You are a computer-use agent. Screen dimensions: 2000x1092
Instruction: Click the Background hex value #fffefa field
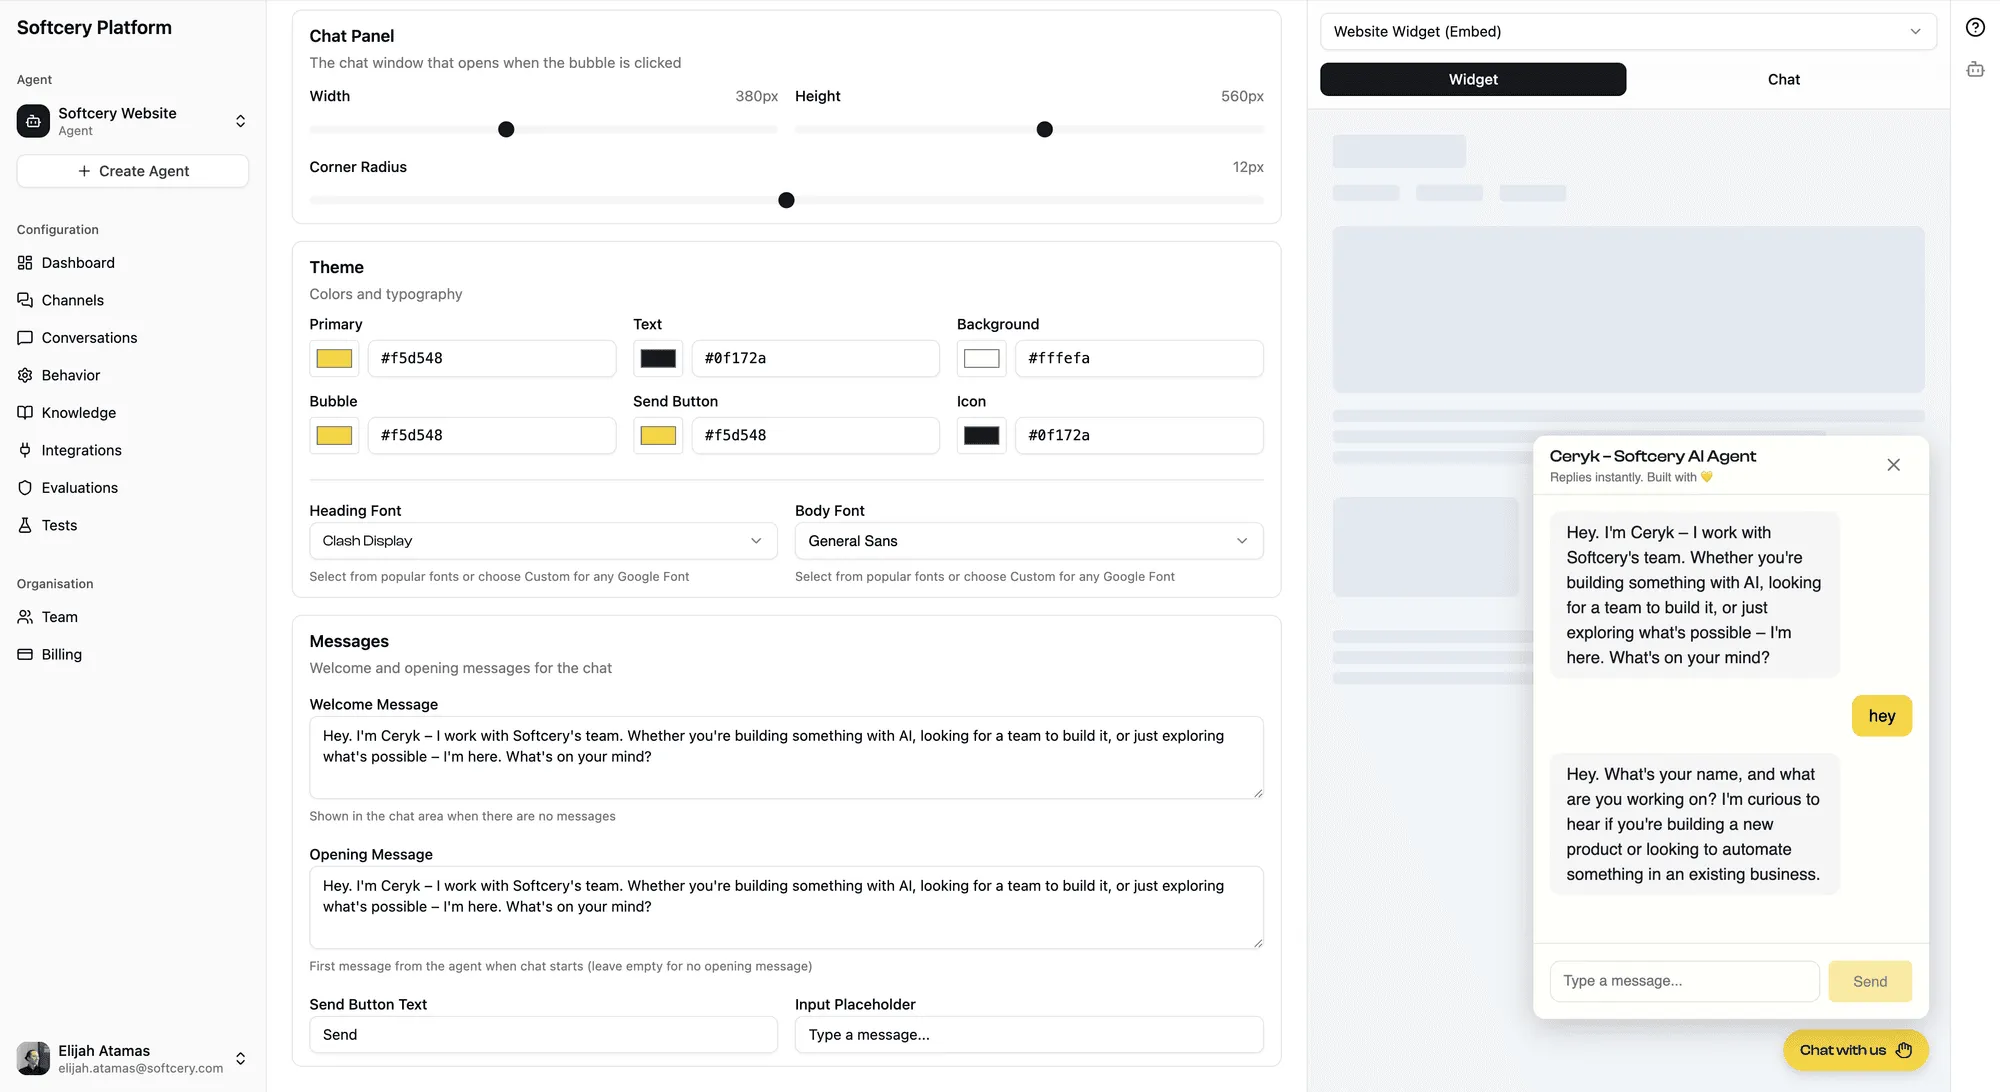[1139, 358]
